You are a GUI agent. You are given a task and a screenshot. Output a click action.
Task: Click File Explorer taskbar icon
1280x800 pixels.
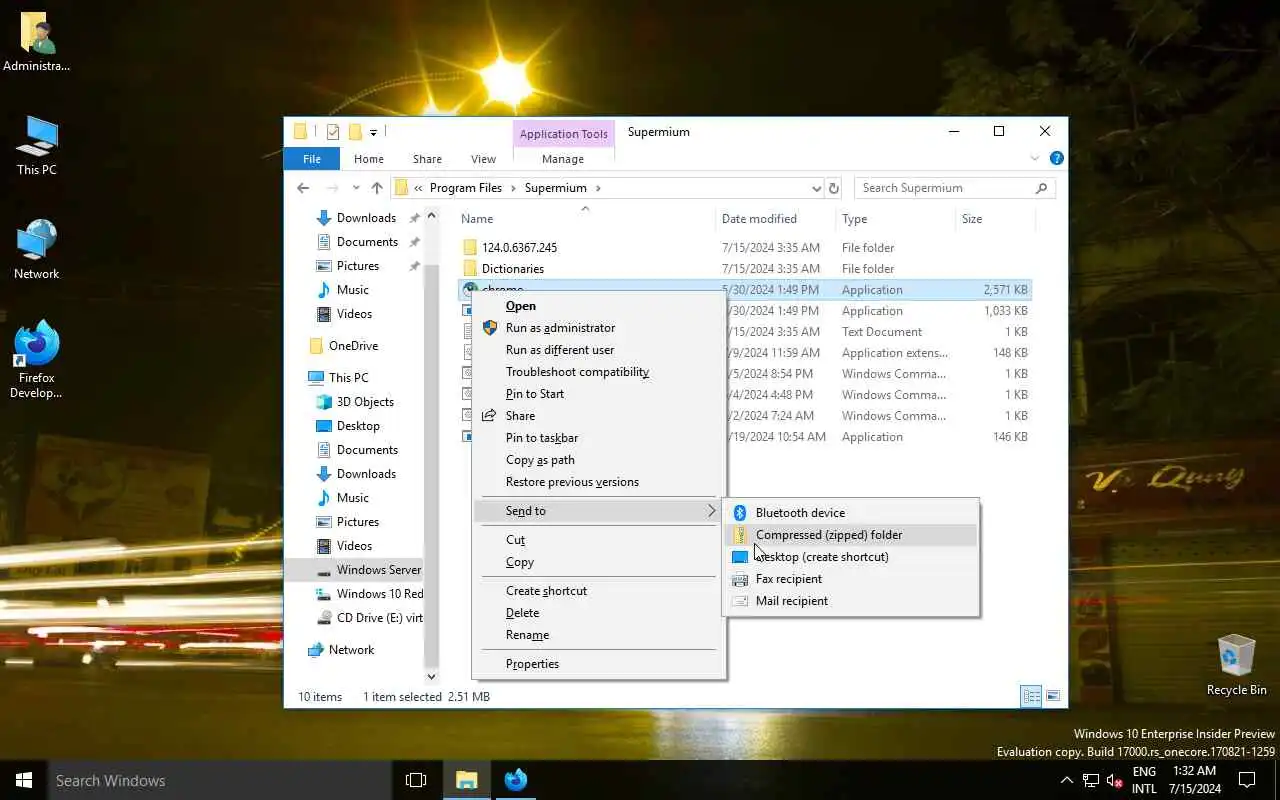[x=467, y=780]
